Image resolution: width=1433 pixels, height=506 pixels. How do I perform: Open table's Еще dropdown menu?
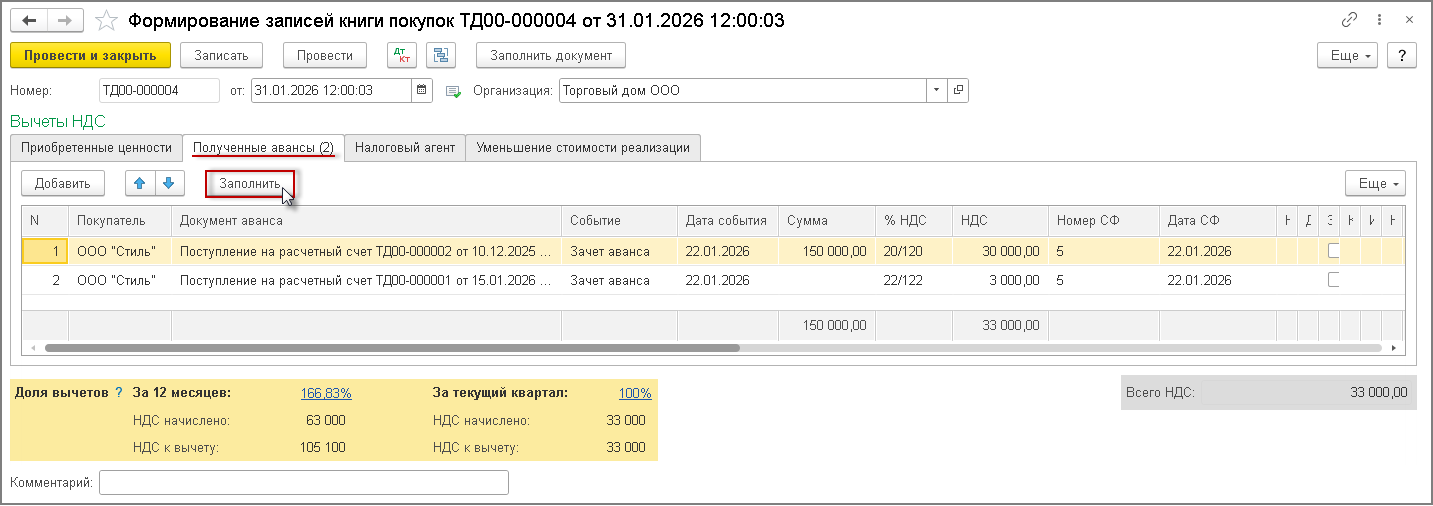point(1376,183)
